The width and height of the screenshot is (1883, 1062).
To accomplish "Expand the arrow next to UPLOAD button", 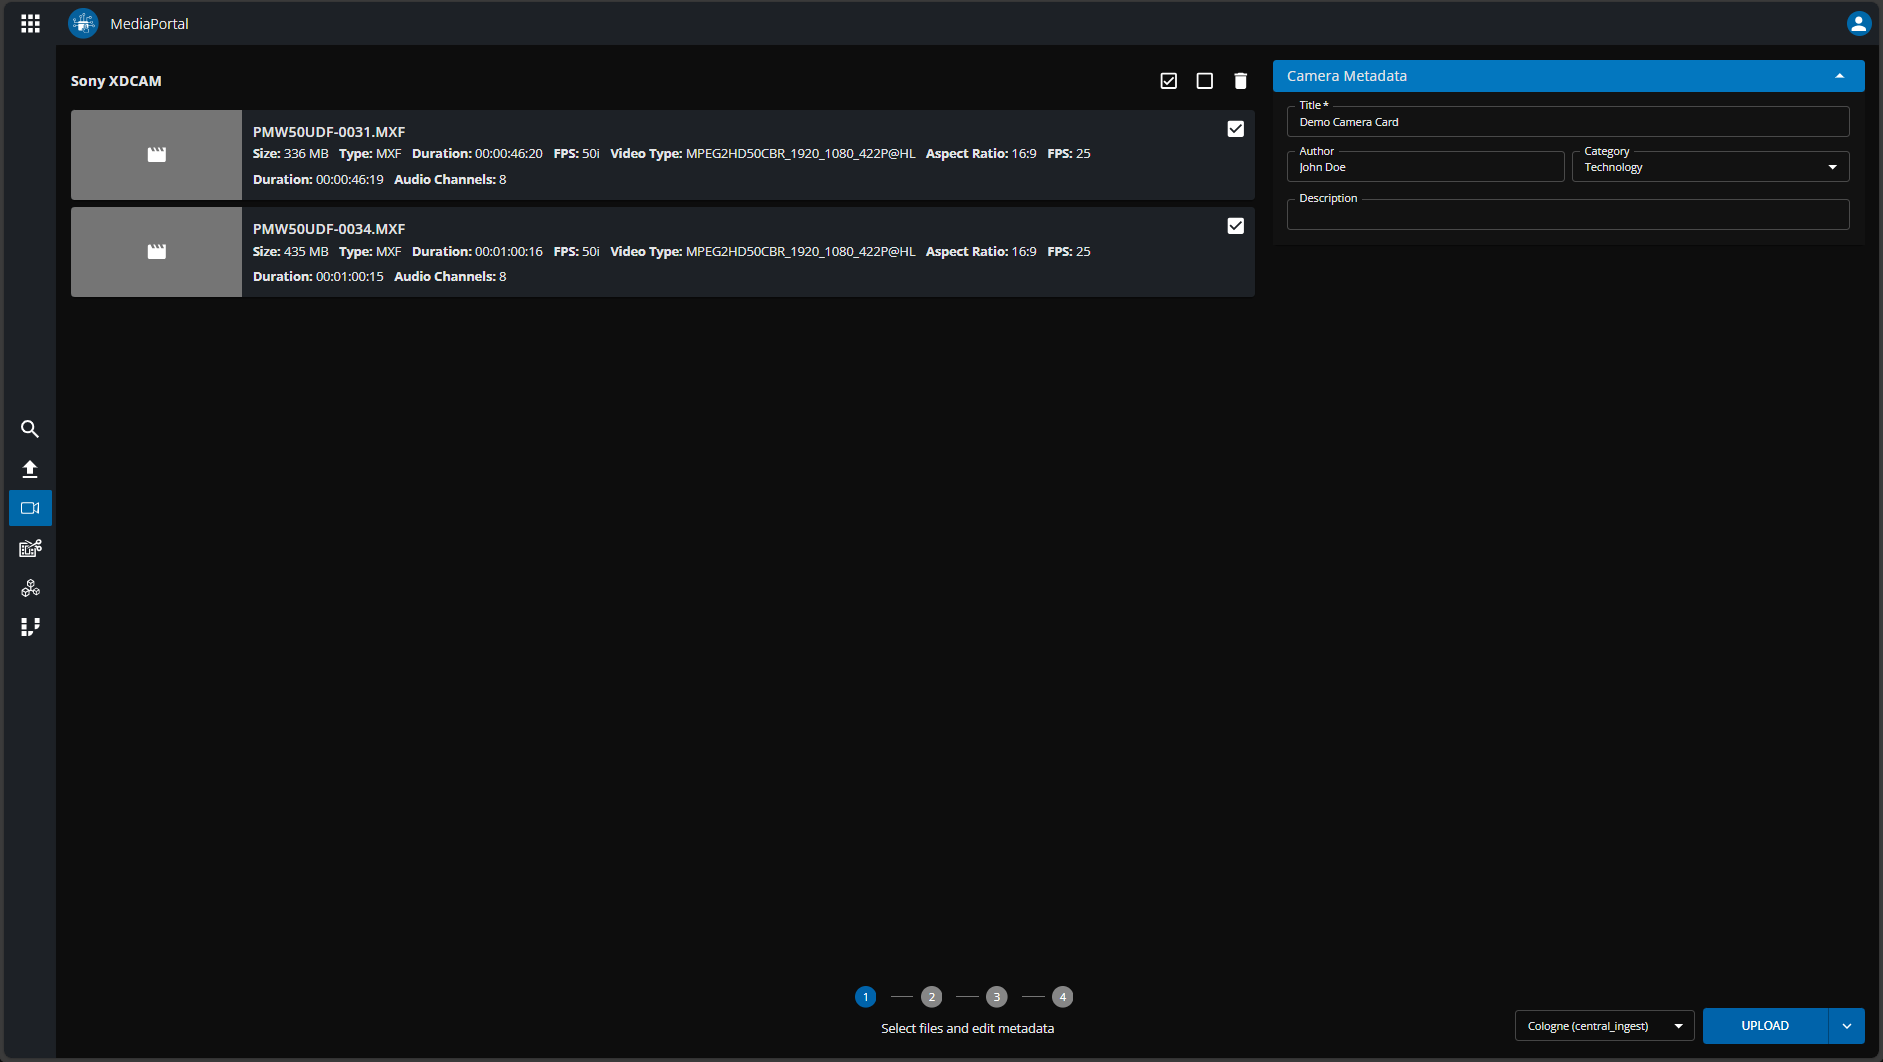I will 1846,1026.
